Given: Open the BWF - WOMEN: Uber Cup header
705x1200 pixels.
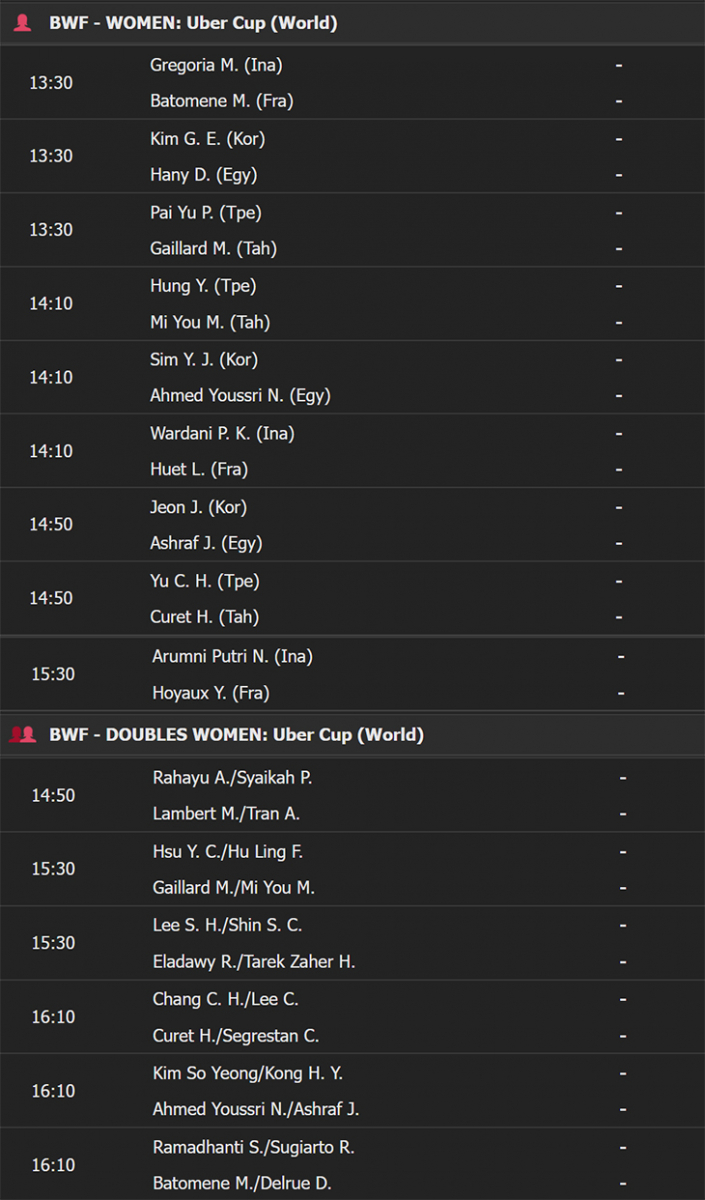Looking at the screenshot, I should [x=352, y=23].
